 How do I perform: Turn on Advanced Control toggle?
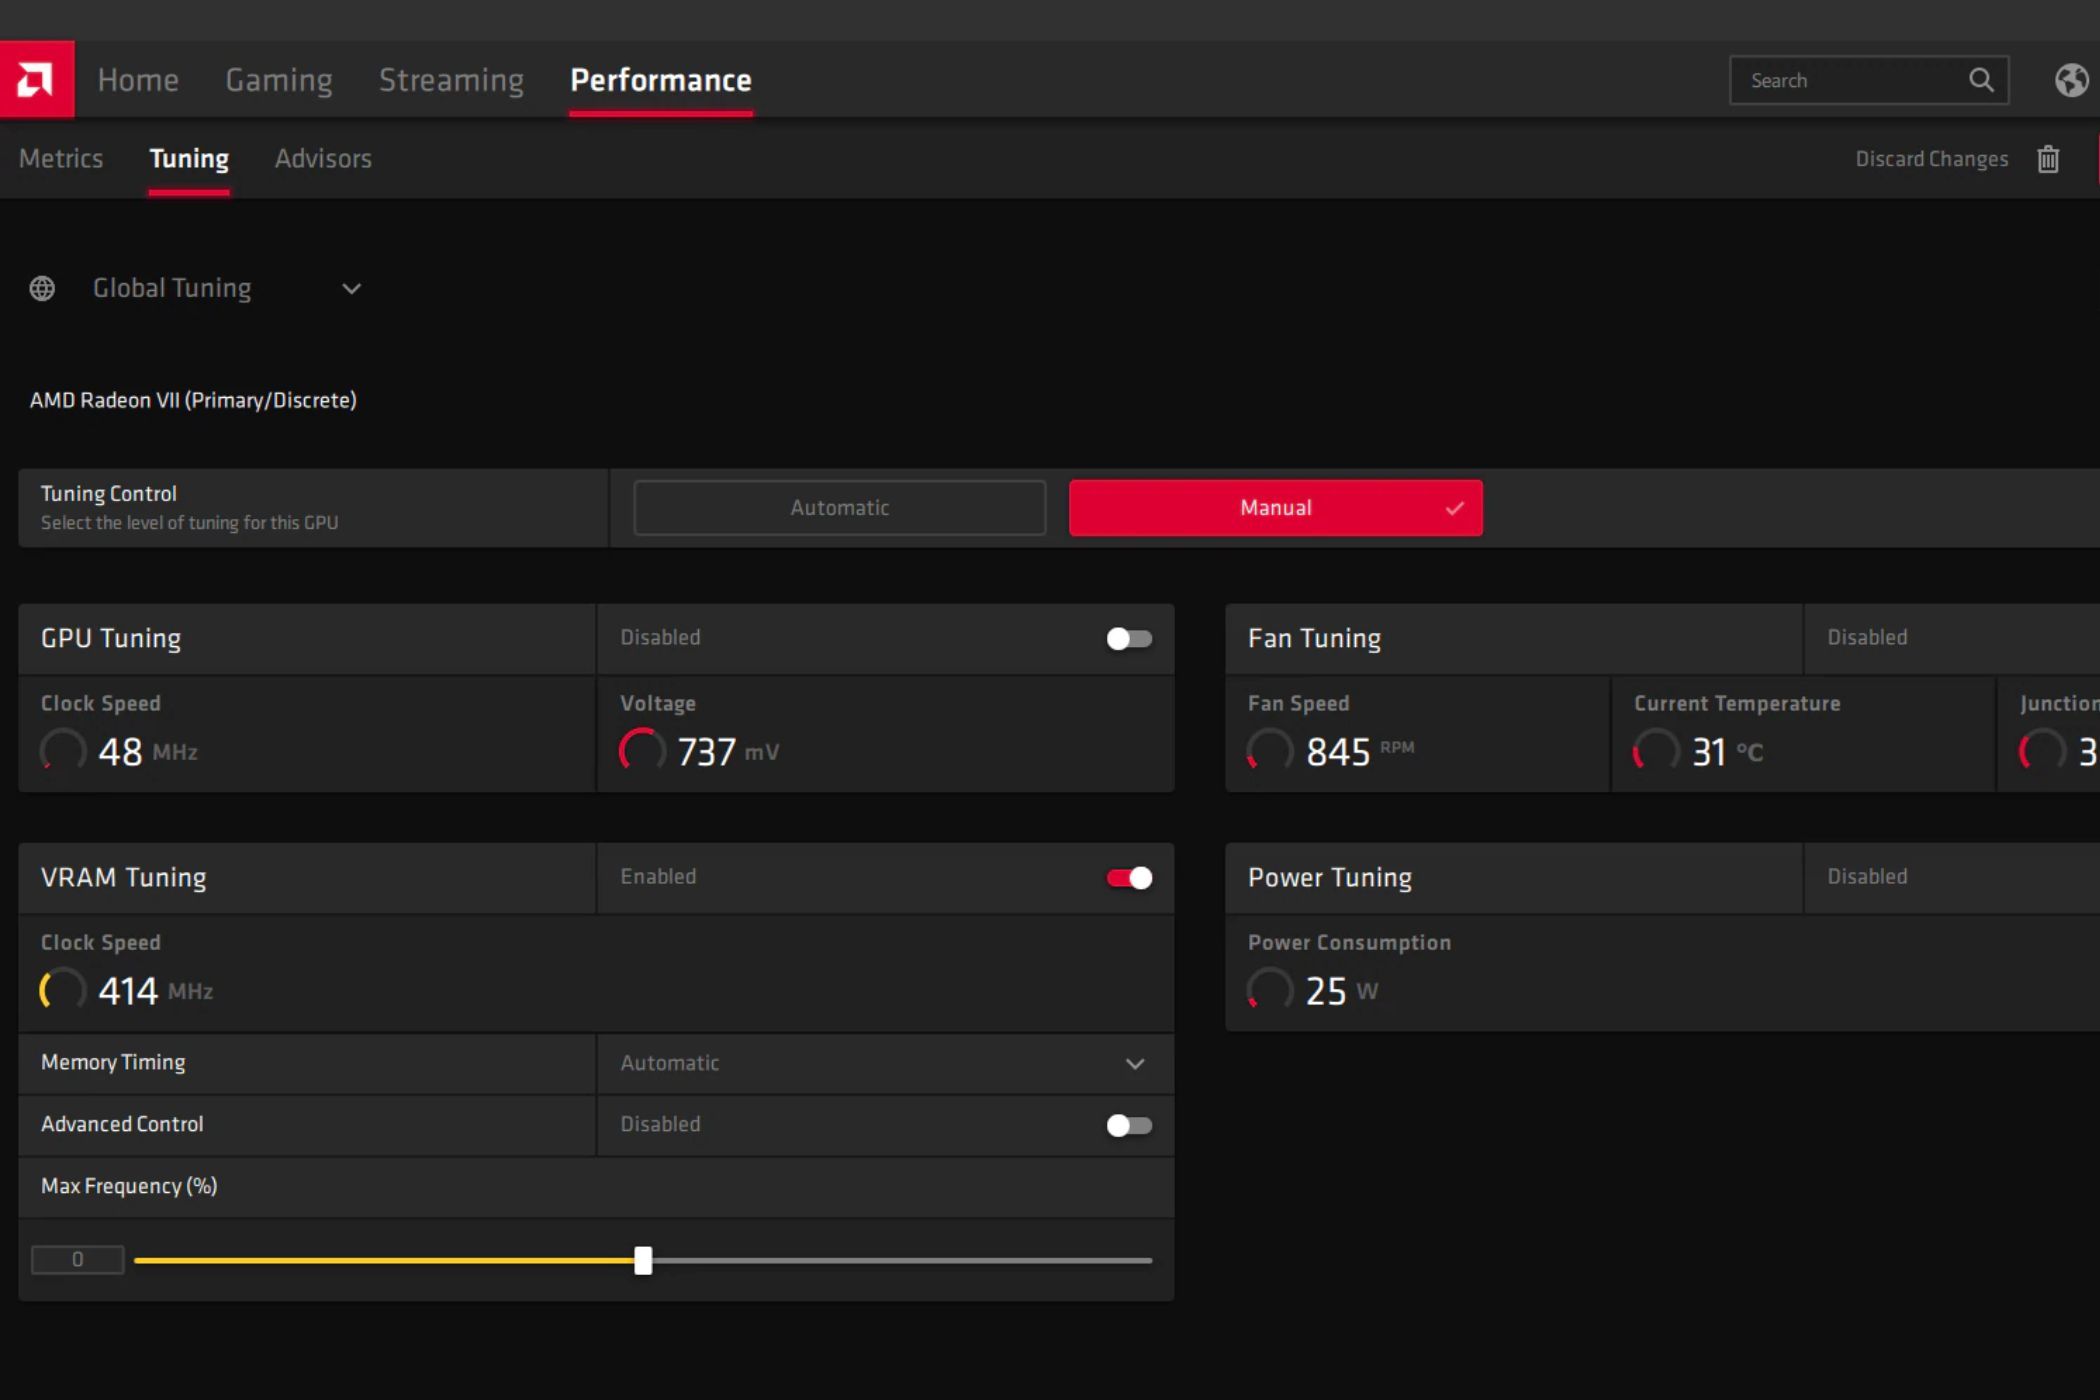[1129, 1125]
